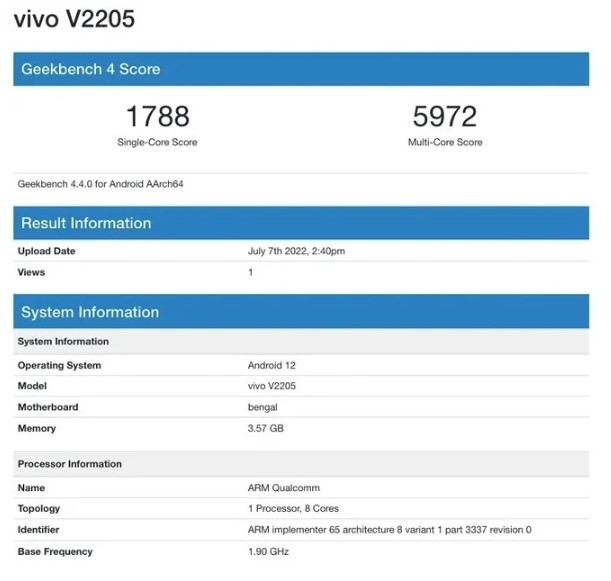Click the Single-Core Score label

[157, 142]
